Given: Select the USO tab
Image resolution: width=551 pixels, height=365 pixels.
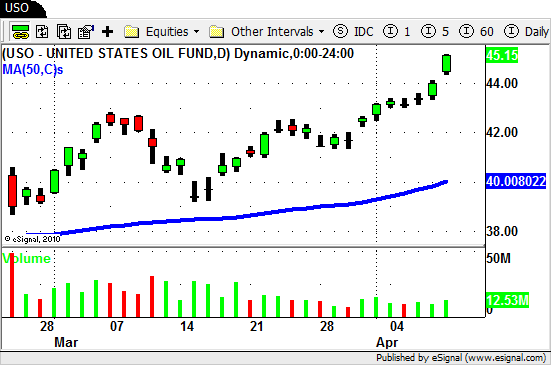Looking at the screenshot, I should coord(21,8).
